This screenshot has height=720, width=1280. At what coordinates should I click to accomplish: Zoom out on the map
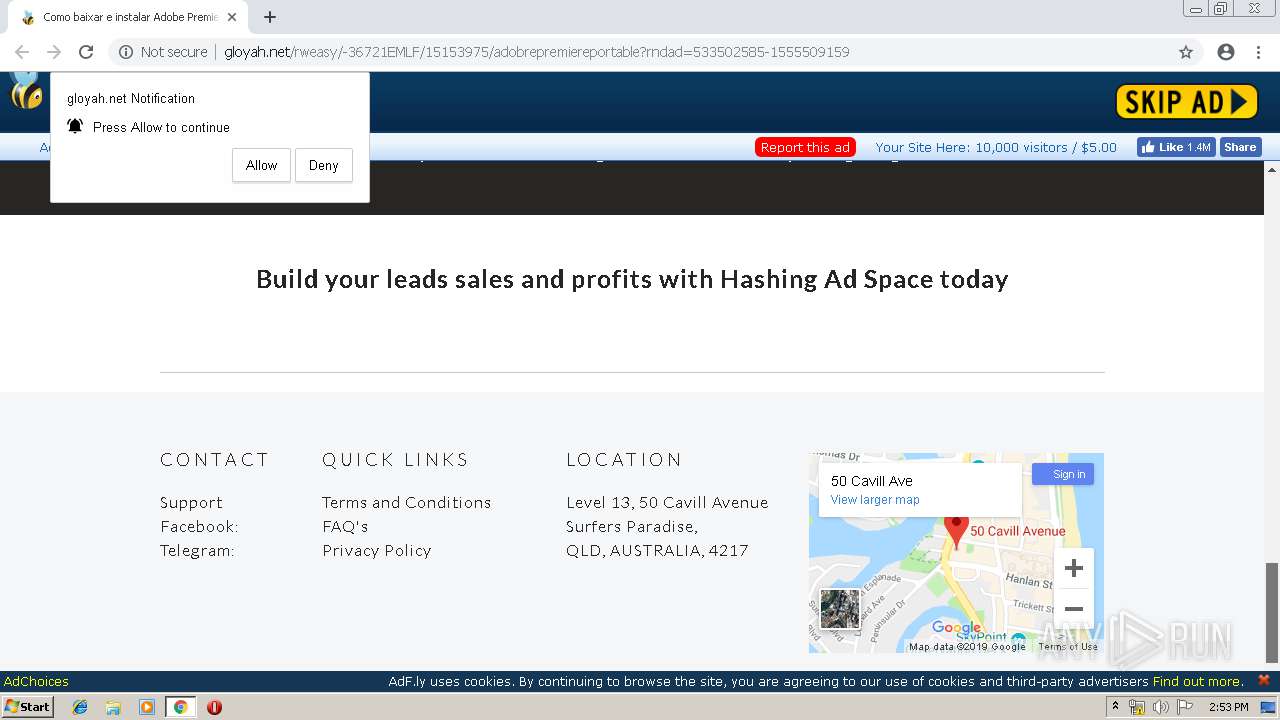(1074, 609)
